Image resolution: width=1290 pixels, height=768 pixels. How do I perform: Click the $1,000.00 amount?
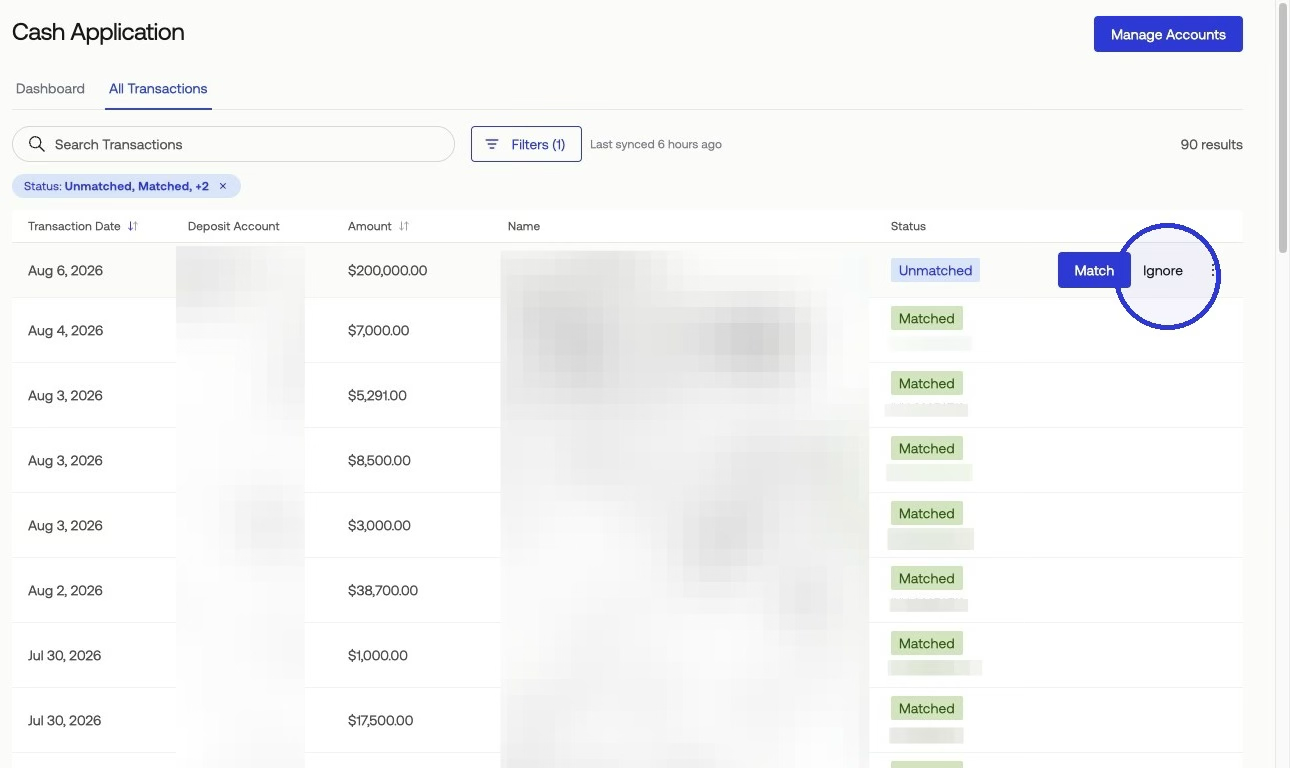378,655
